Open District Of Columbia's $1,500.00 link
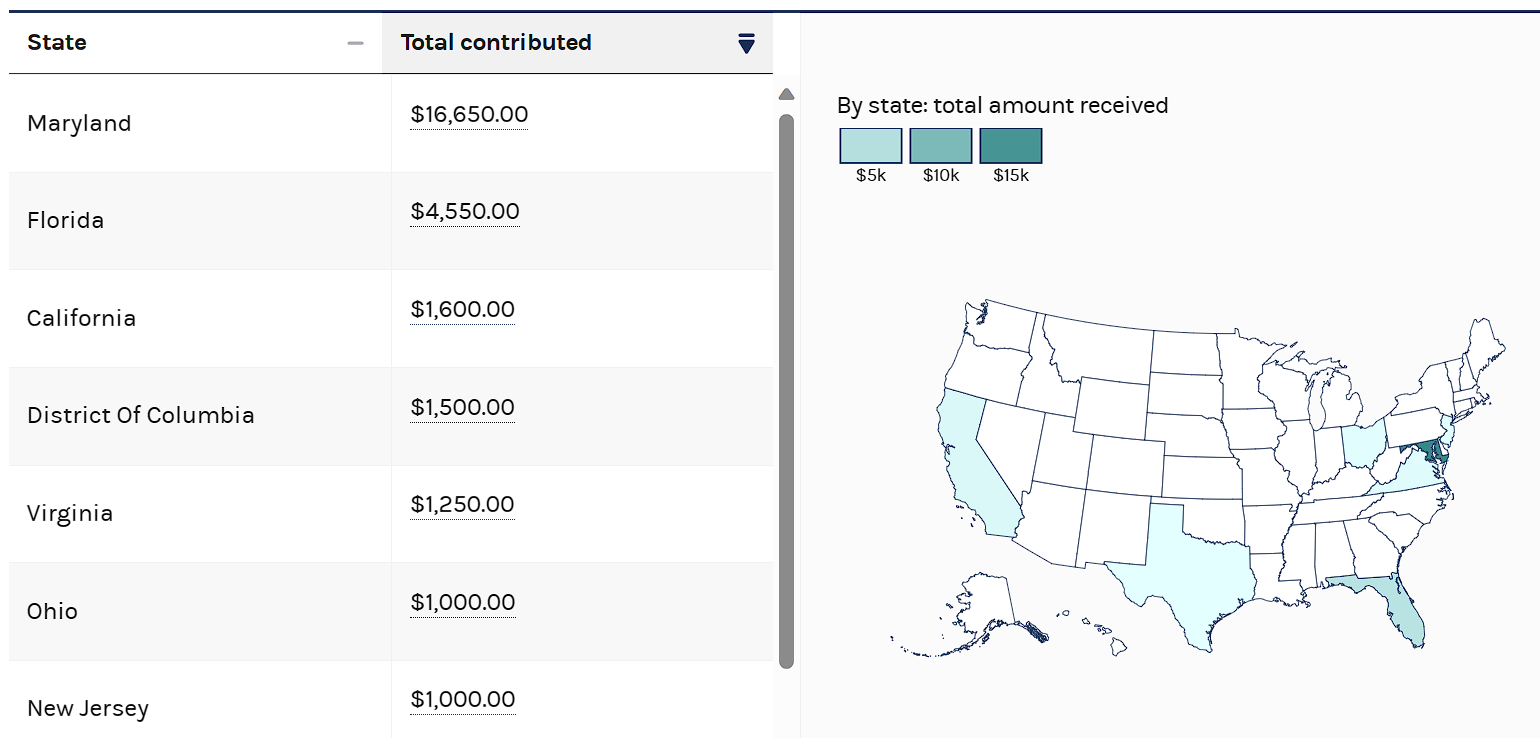The image size is (1540, 738). (x=462, y=408)
